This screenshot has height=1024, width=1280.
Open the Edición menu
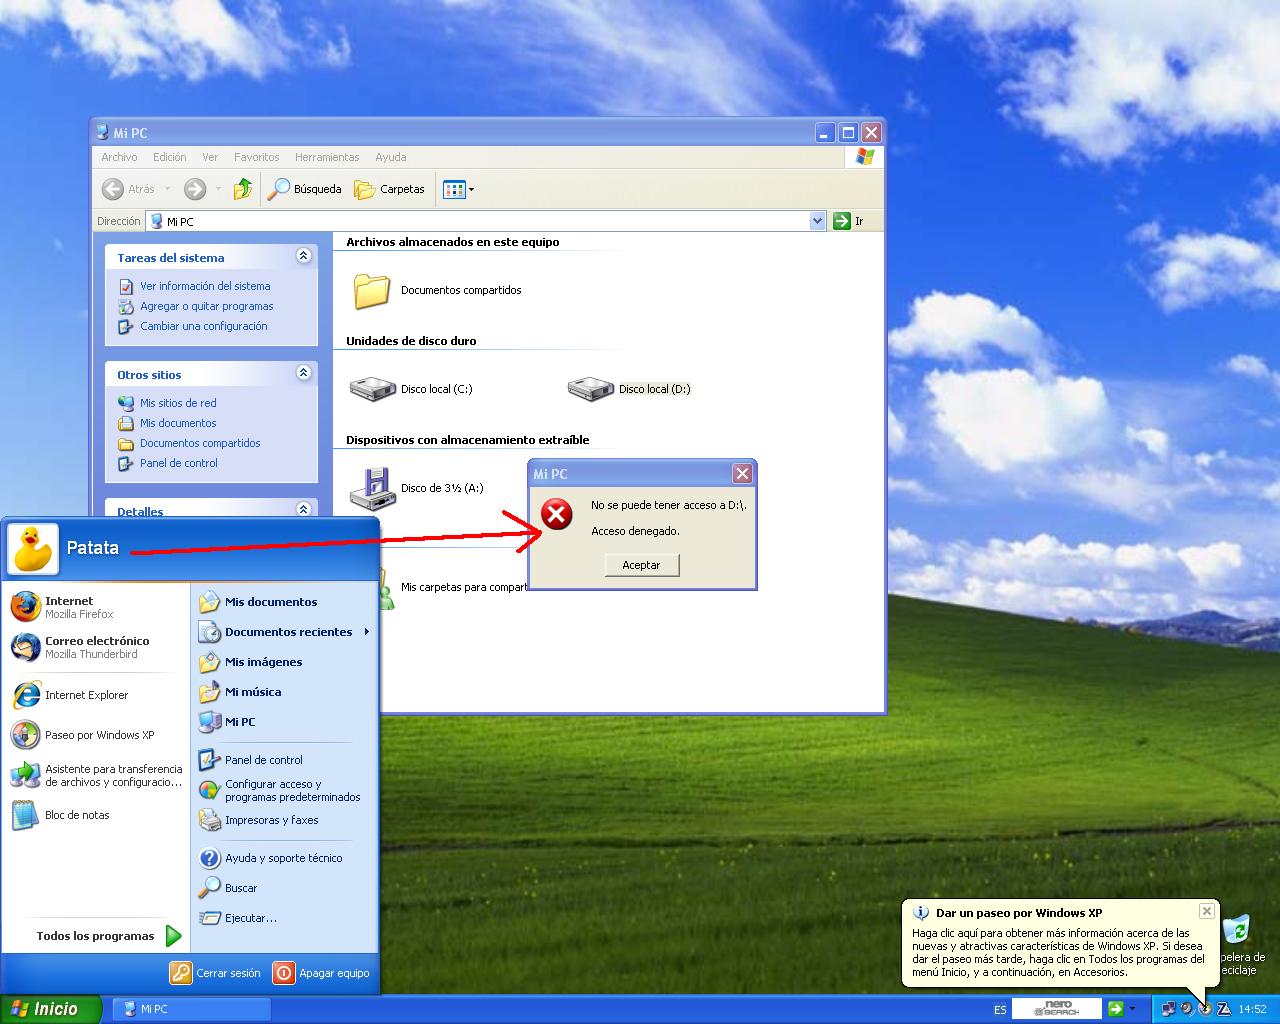(169, 157)
